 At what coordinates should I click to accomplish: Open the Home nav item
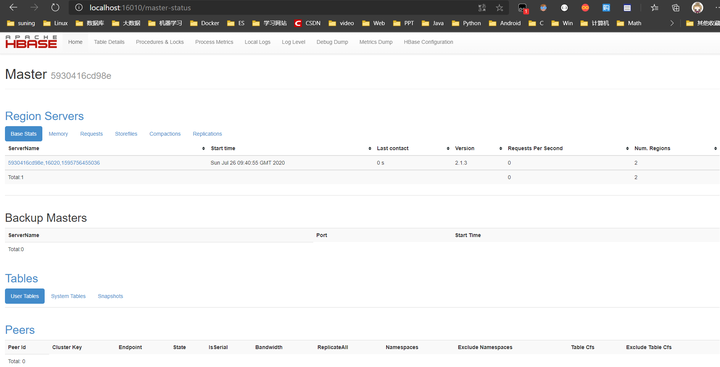coord(75,42)
